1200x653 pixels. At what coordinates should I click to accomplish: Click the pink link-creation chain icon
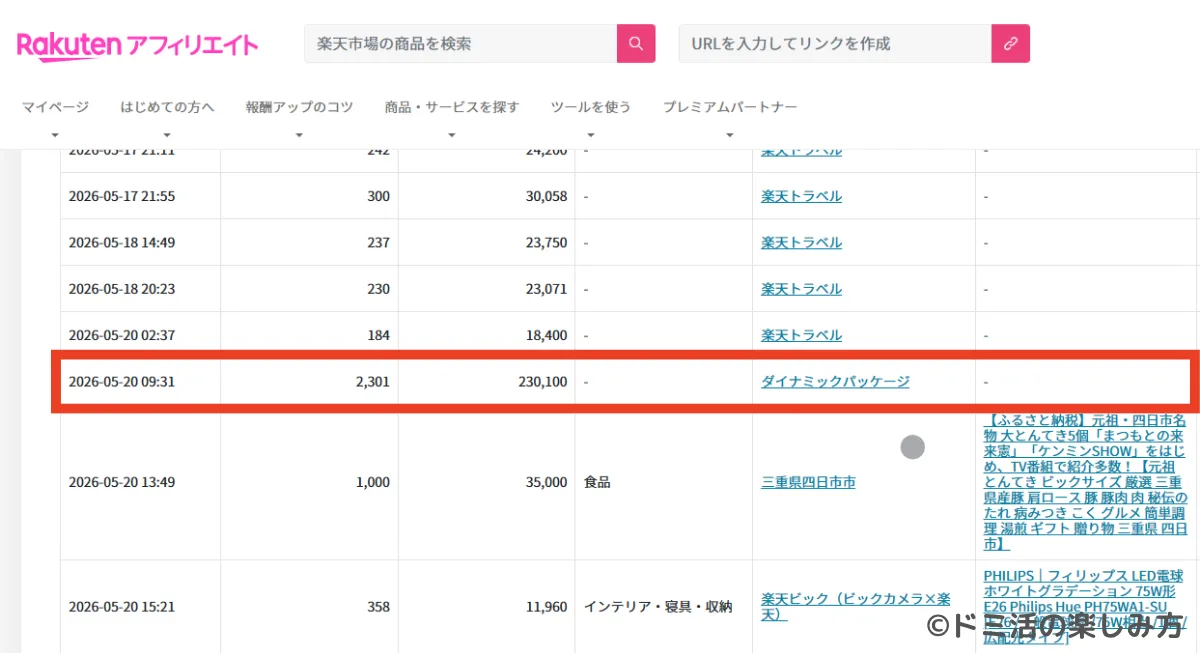point(1010,44)
